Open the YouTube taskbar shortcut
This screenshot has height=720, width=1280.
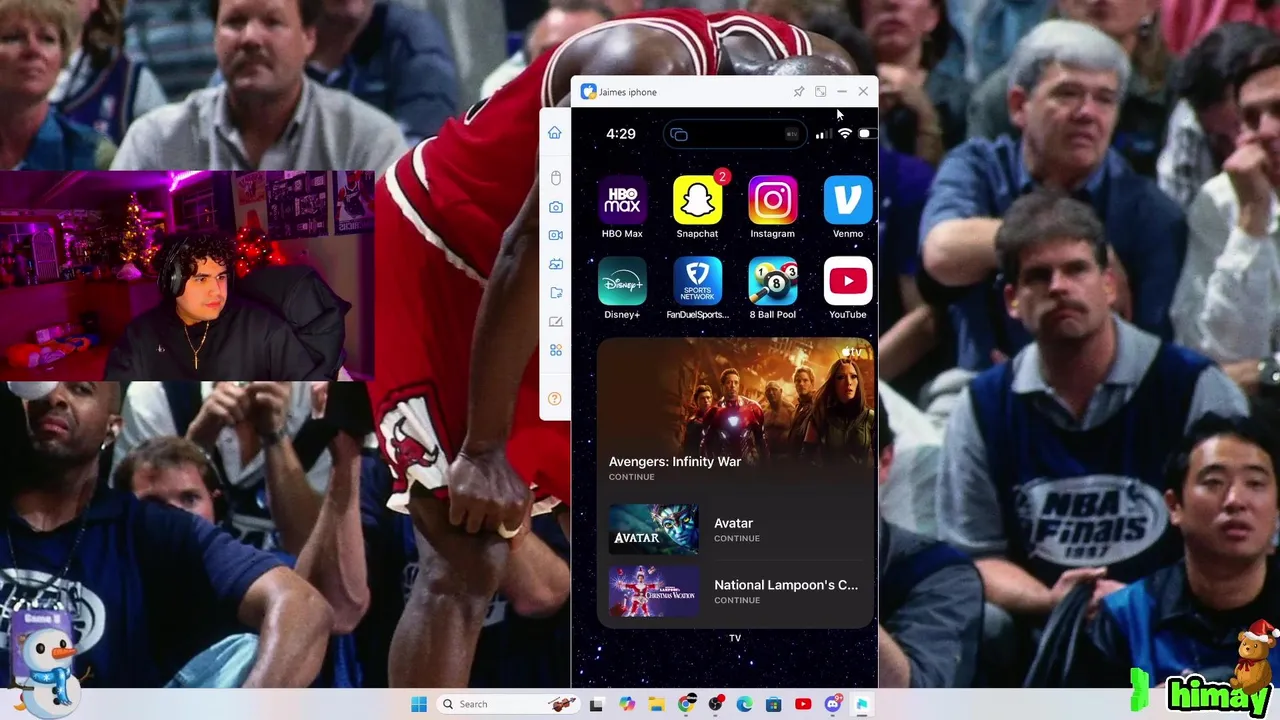[803, 704]
